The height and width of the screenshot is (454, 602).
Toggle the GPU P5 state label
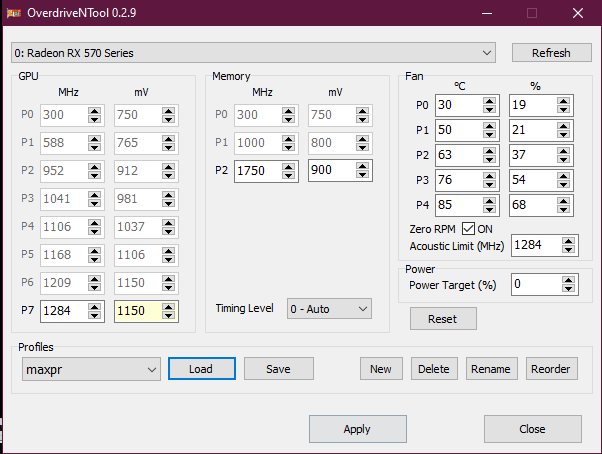[x=27, y=254]
